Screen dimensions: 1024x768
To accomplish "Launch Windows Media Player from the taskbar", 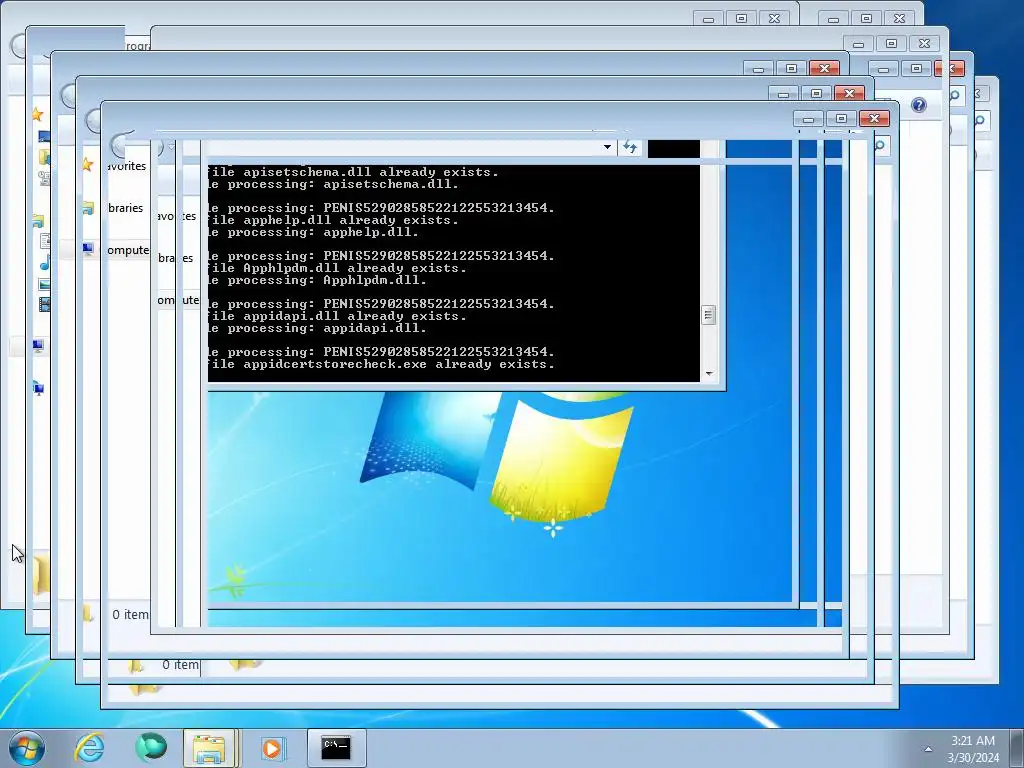I will click(272, 748).
